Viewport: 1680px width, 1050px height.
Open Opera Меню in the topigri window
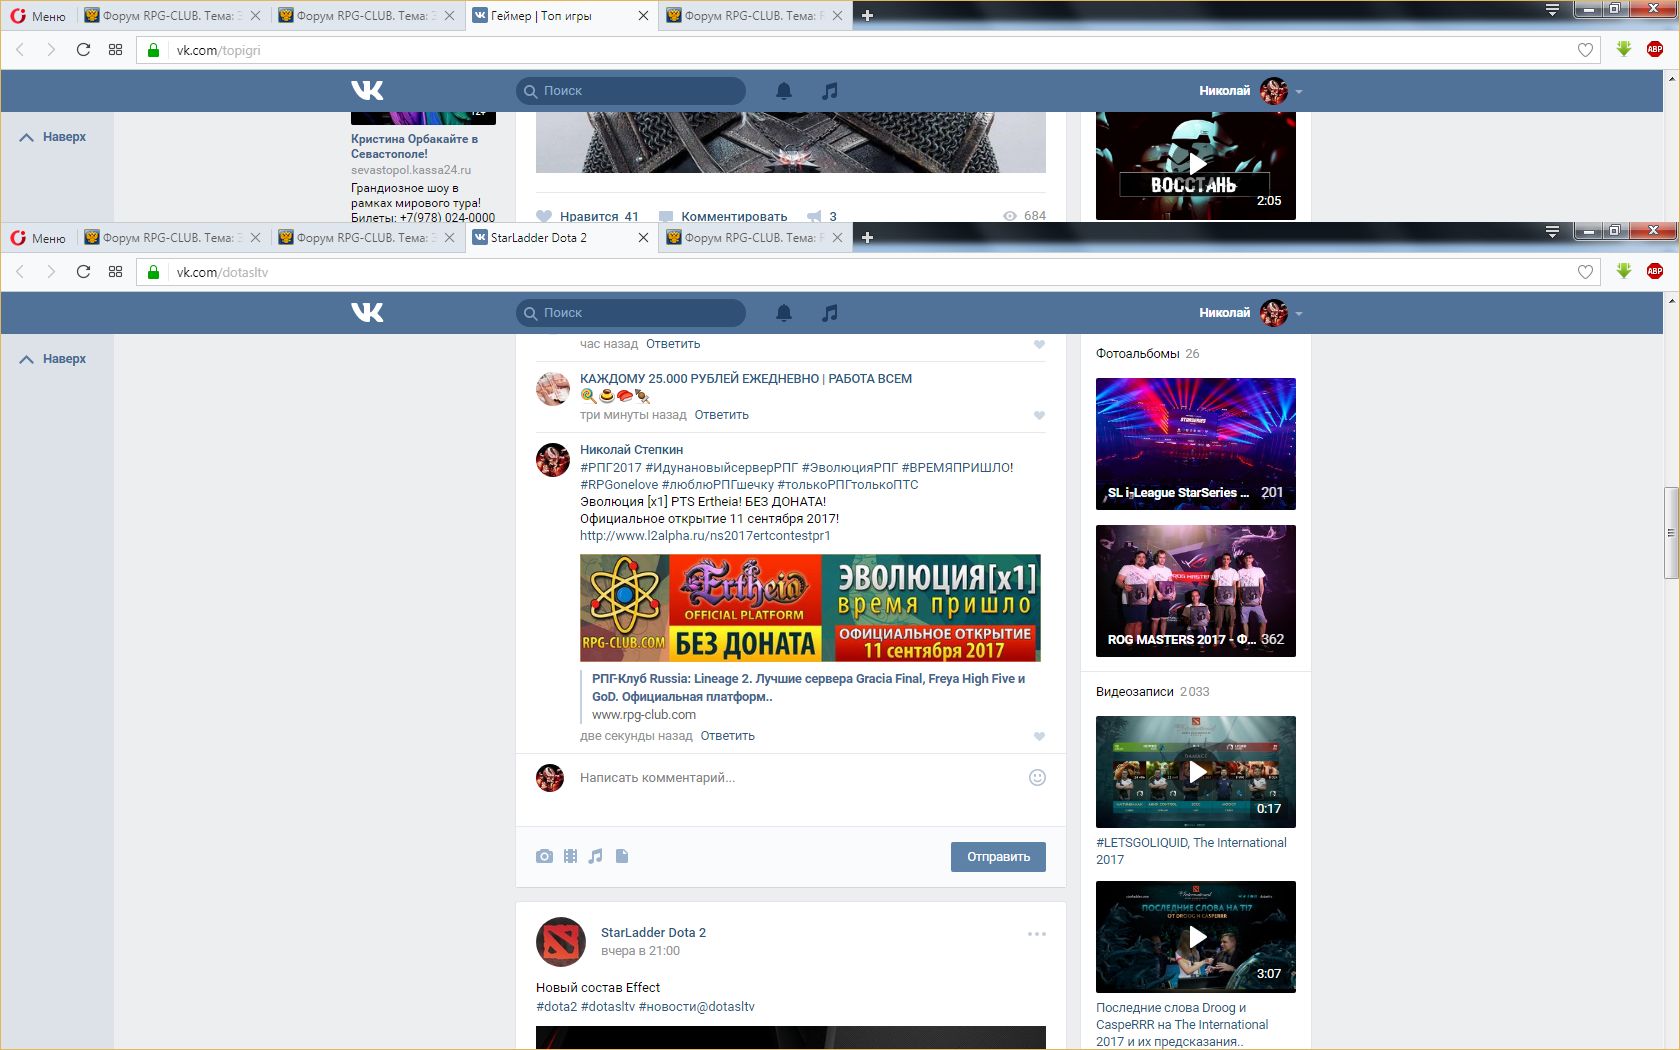[x=38, y=15]
